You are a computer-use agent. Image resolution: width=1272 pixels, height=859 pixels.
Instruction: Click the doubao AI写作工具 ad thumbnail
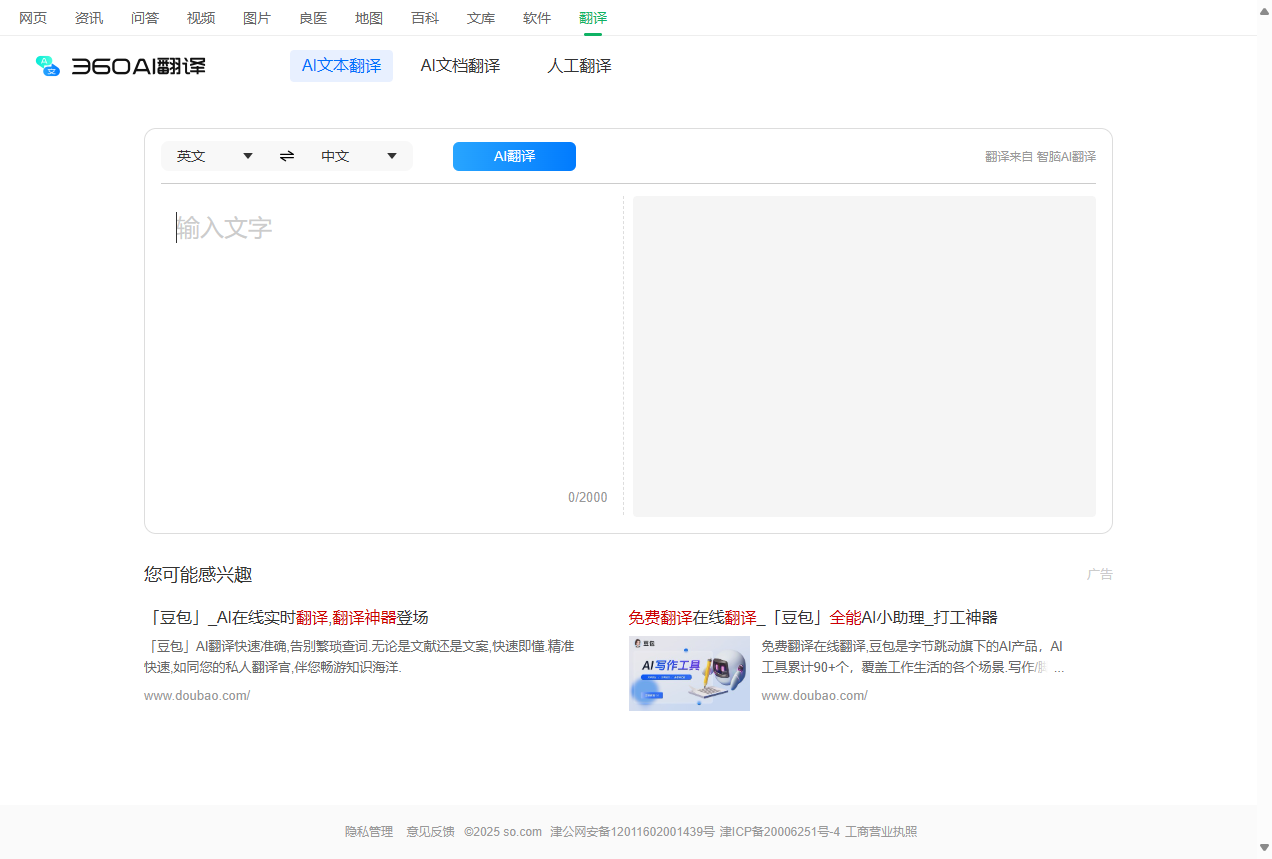(689, 673)
